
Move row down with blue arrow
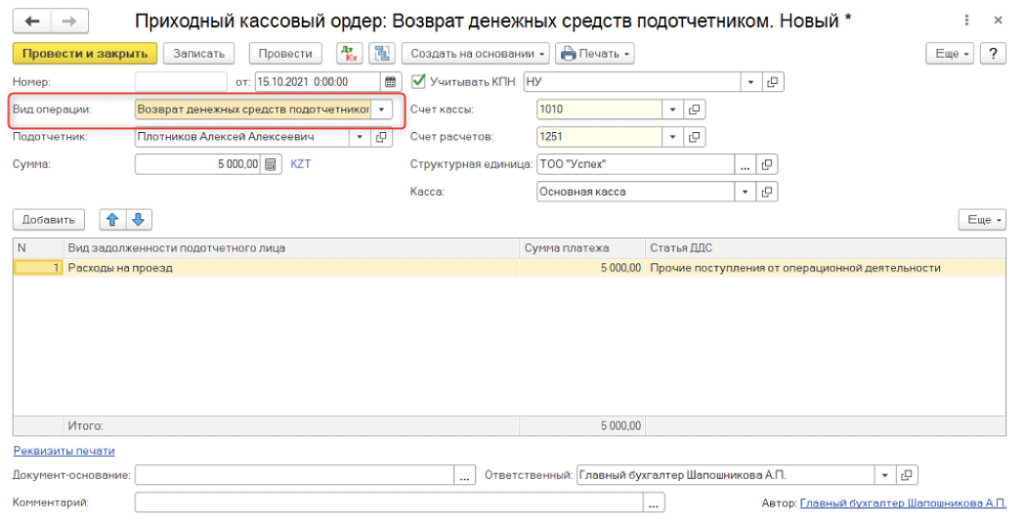tap(138, 220)
